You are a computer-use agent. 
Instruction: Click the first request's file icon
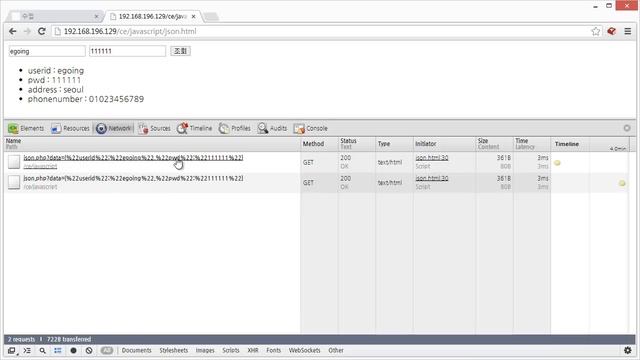pyautogui.click(x=14, y=162)
